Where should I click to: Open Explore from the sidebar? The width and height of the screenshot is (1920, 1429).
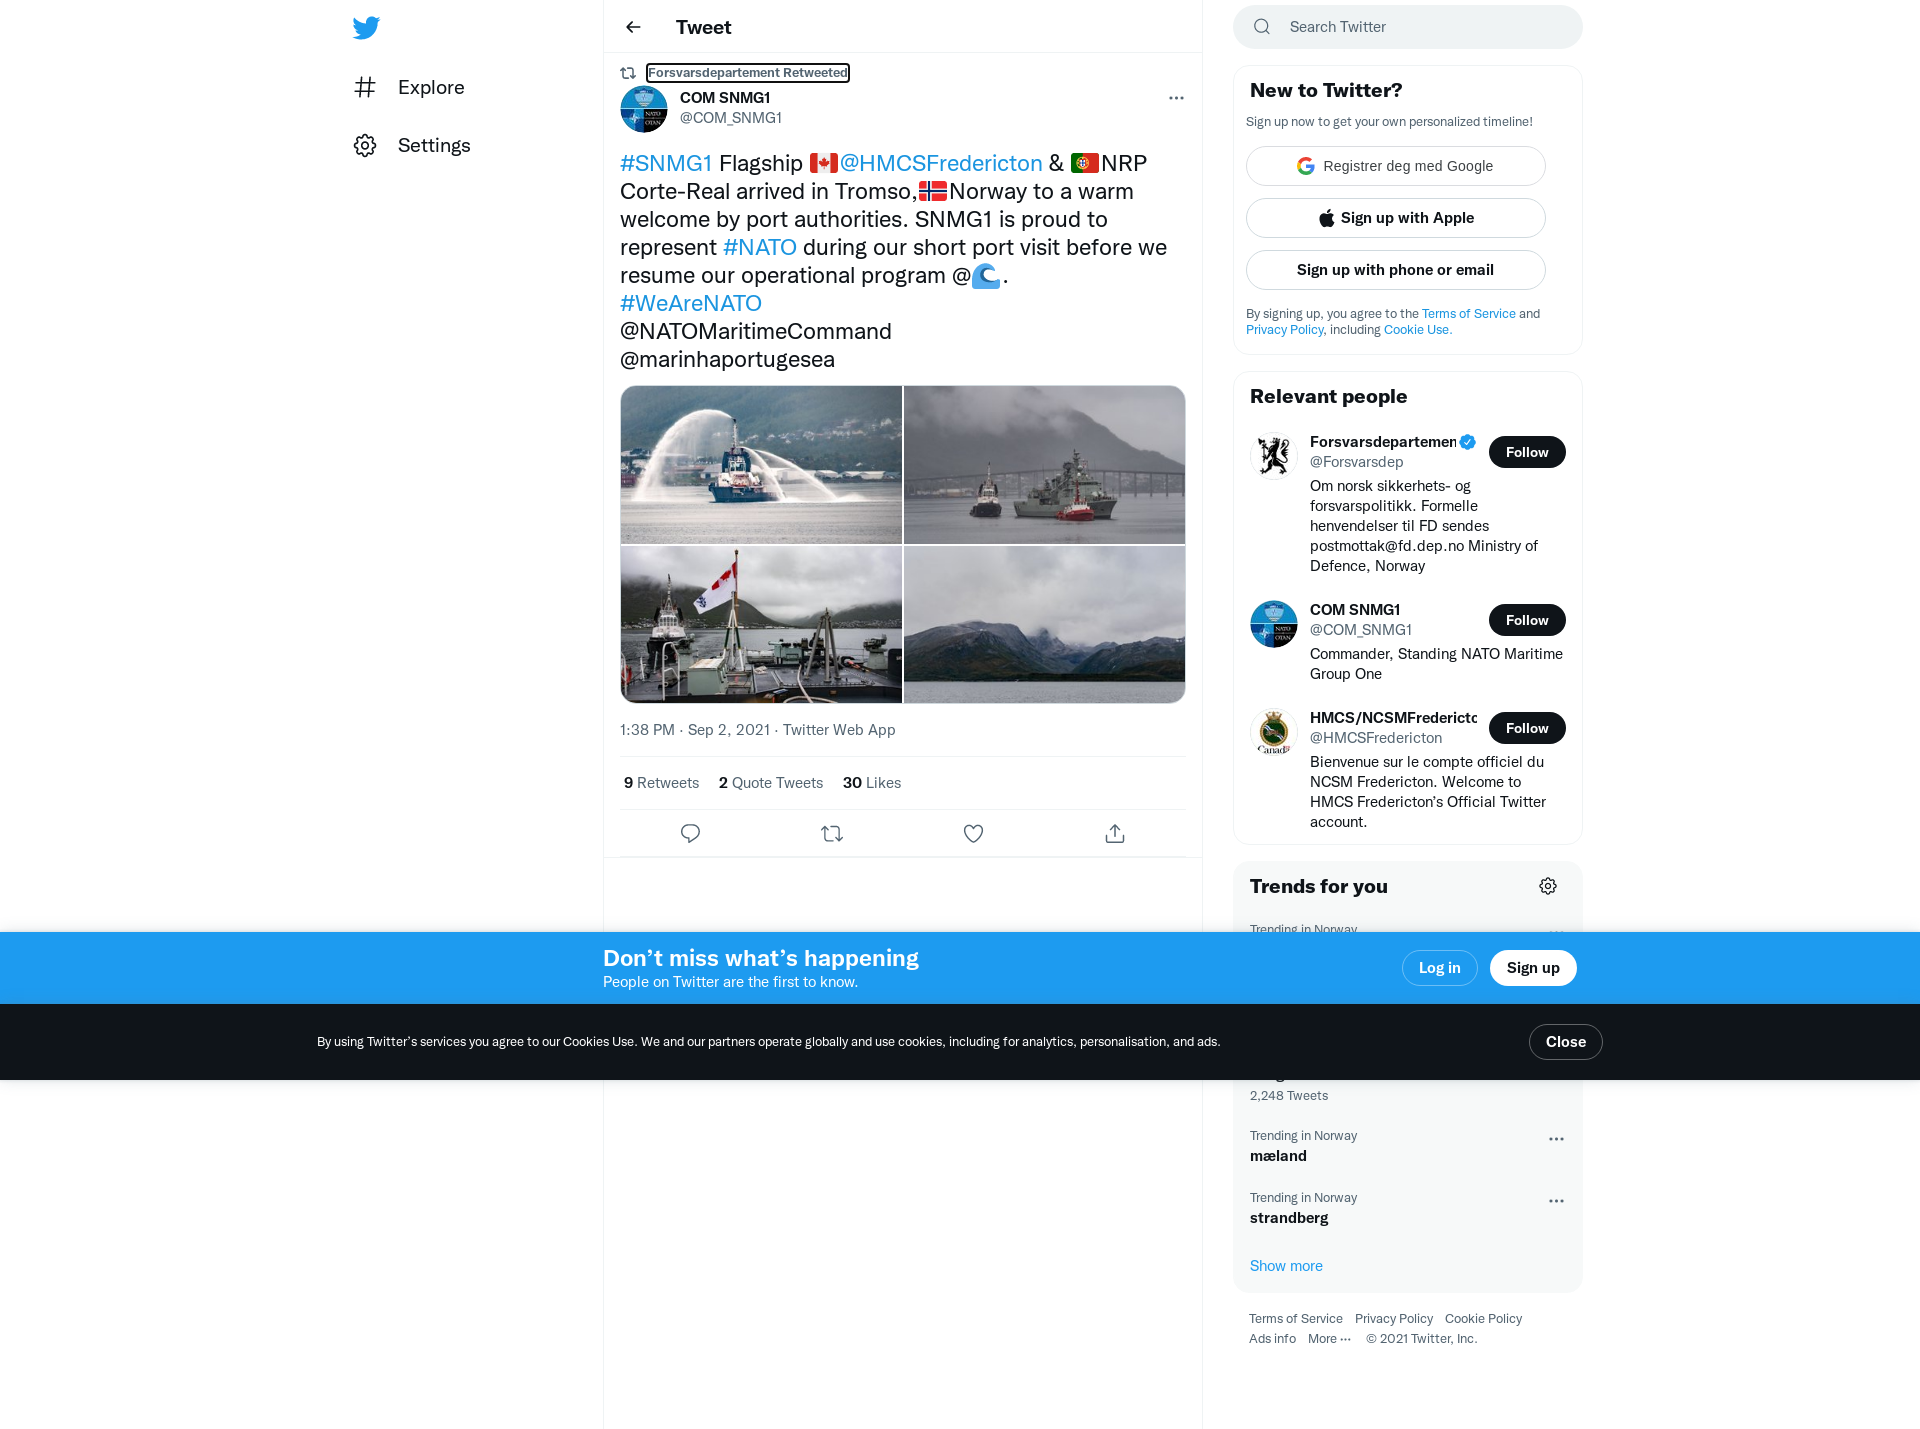point(410,87)
